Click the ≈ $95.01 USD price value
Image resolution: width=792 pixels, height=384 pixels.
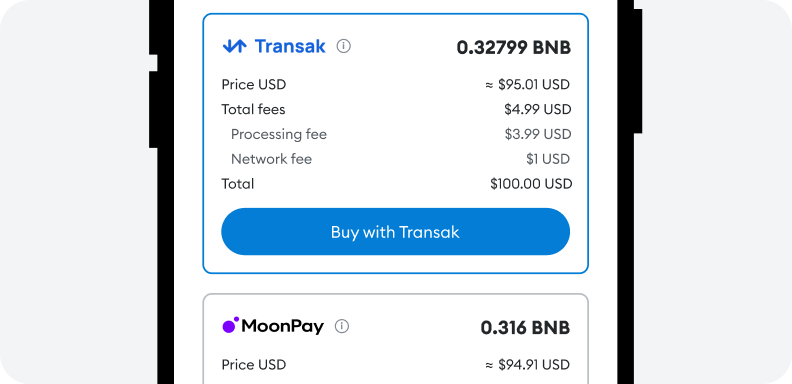click(x=527, y=84)
